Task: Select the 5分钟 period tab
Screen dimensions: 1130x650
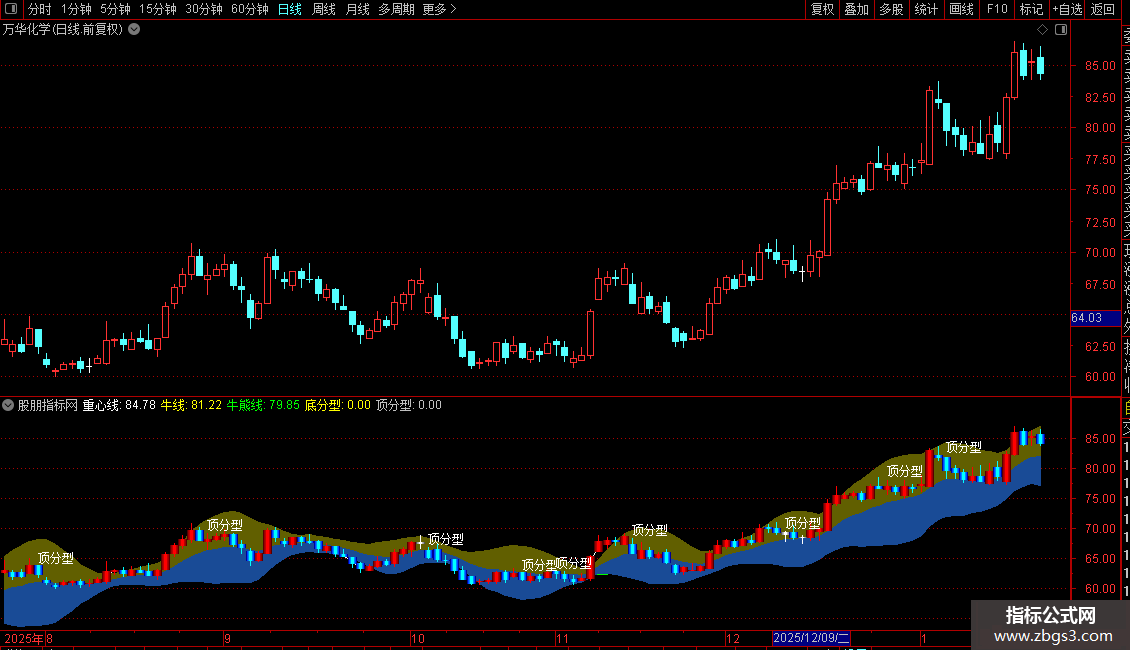Action: (x=115, y=9)
